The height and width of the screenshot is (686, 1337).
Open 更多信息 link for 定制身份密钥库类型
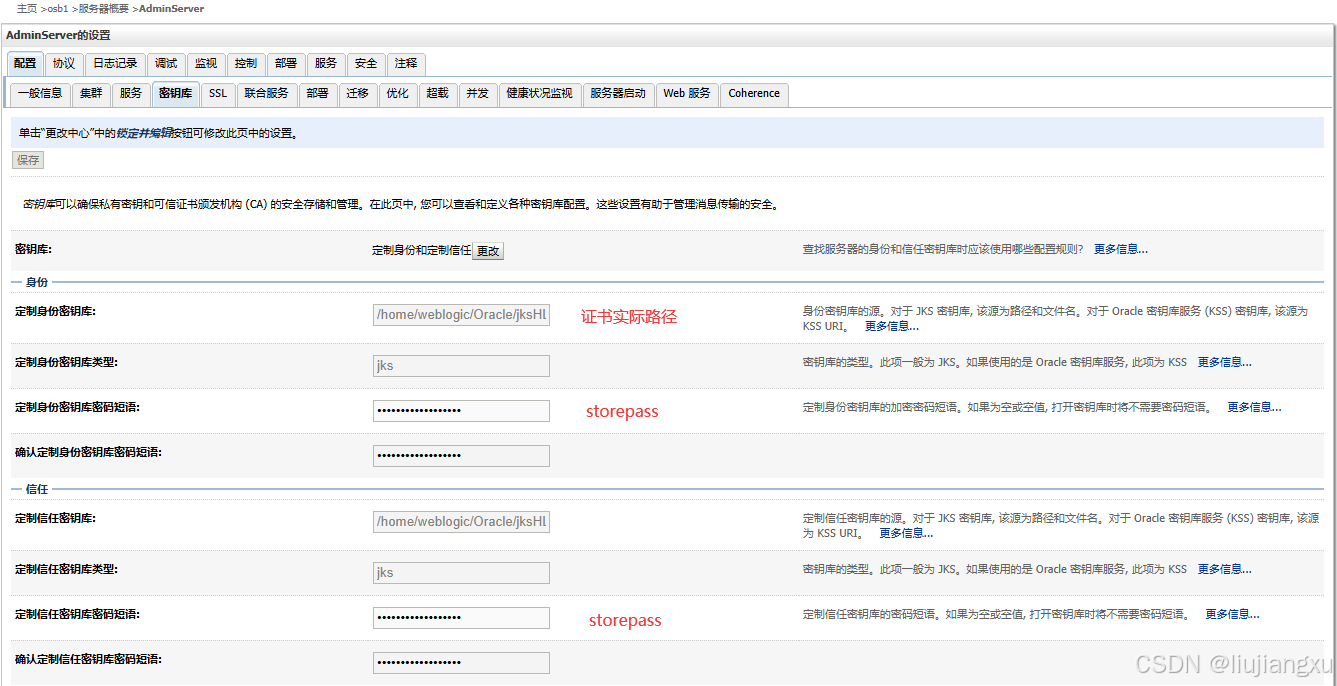tap(1225, 362)
